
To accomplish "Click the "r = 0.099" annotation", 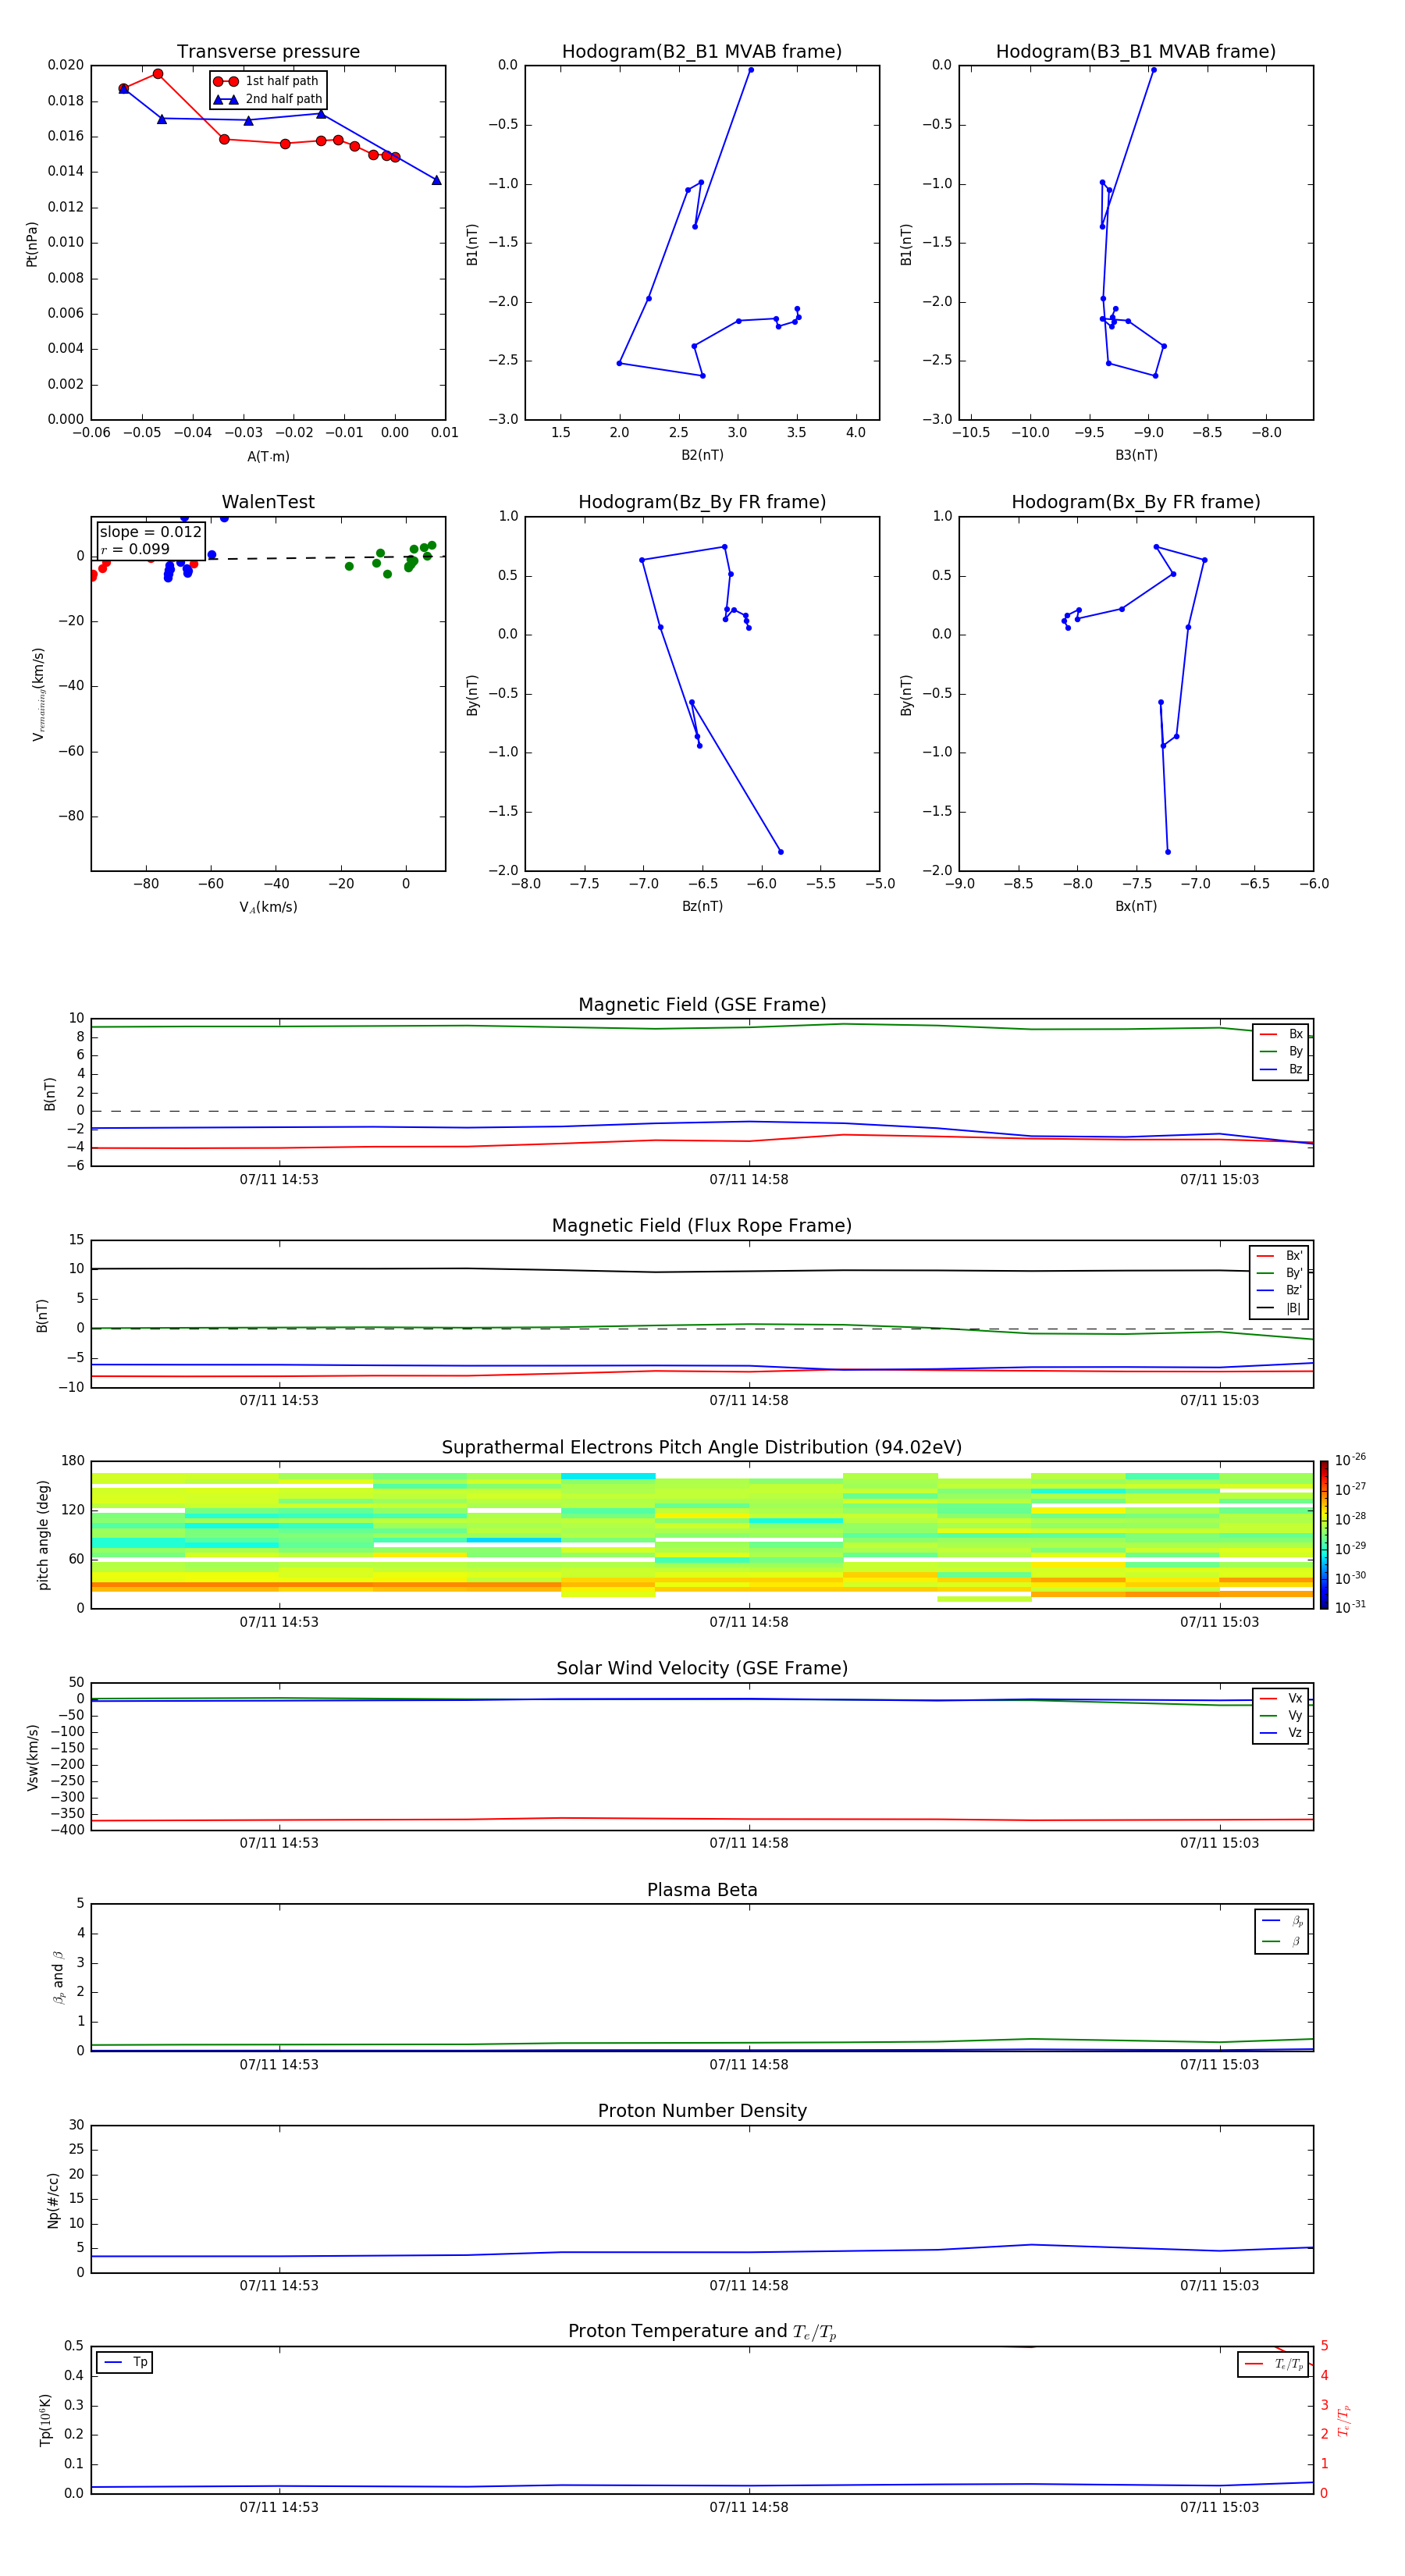I will click(x=135, y=549).
